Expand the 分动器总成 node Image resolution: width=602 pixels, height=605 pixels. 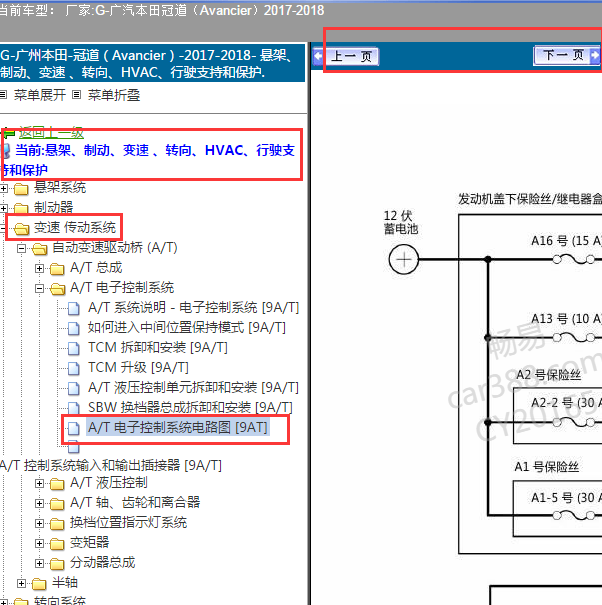(39, 564)
